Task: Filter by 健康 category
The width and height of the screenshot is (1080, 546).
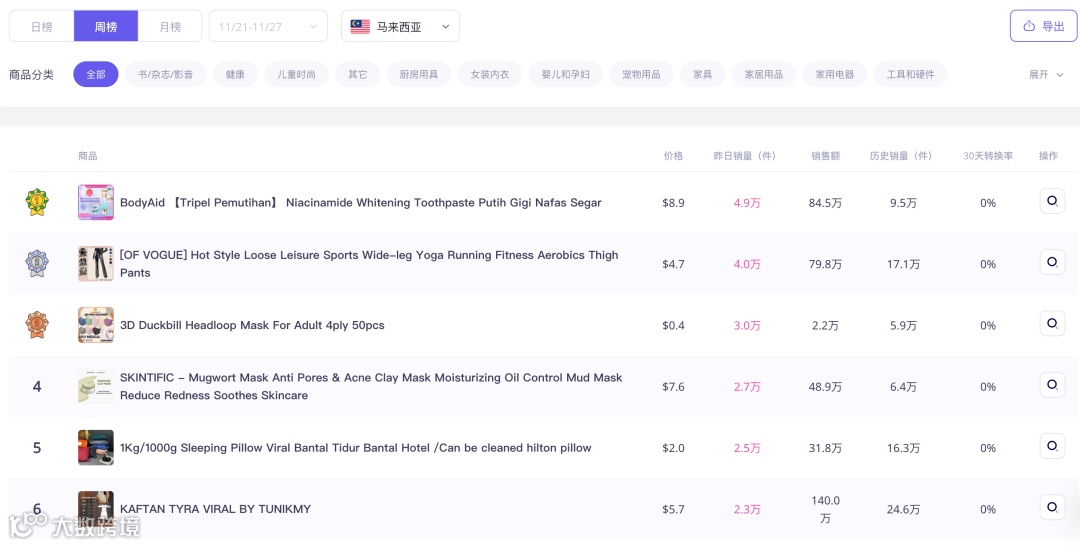Action: click(x=235, y=74)
